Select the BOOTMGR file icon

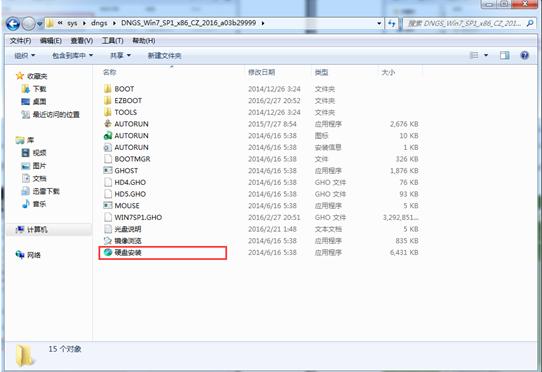(108, 159)
